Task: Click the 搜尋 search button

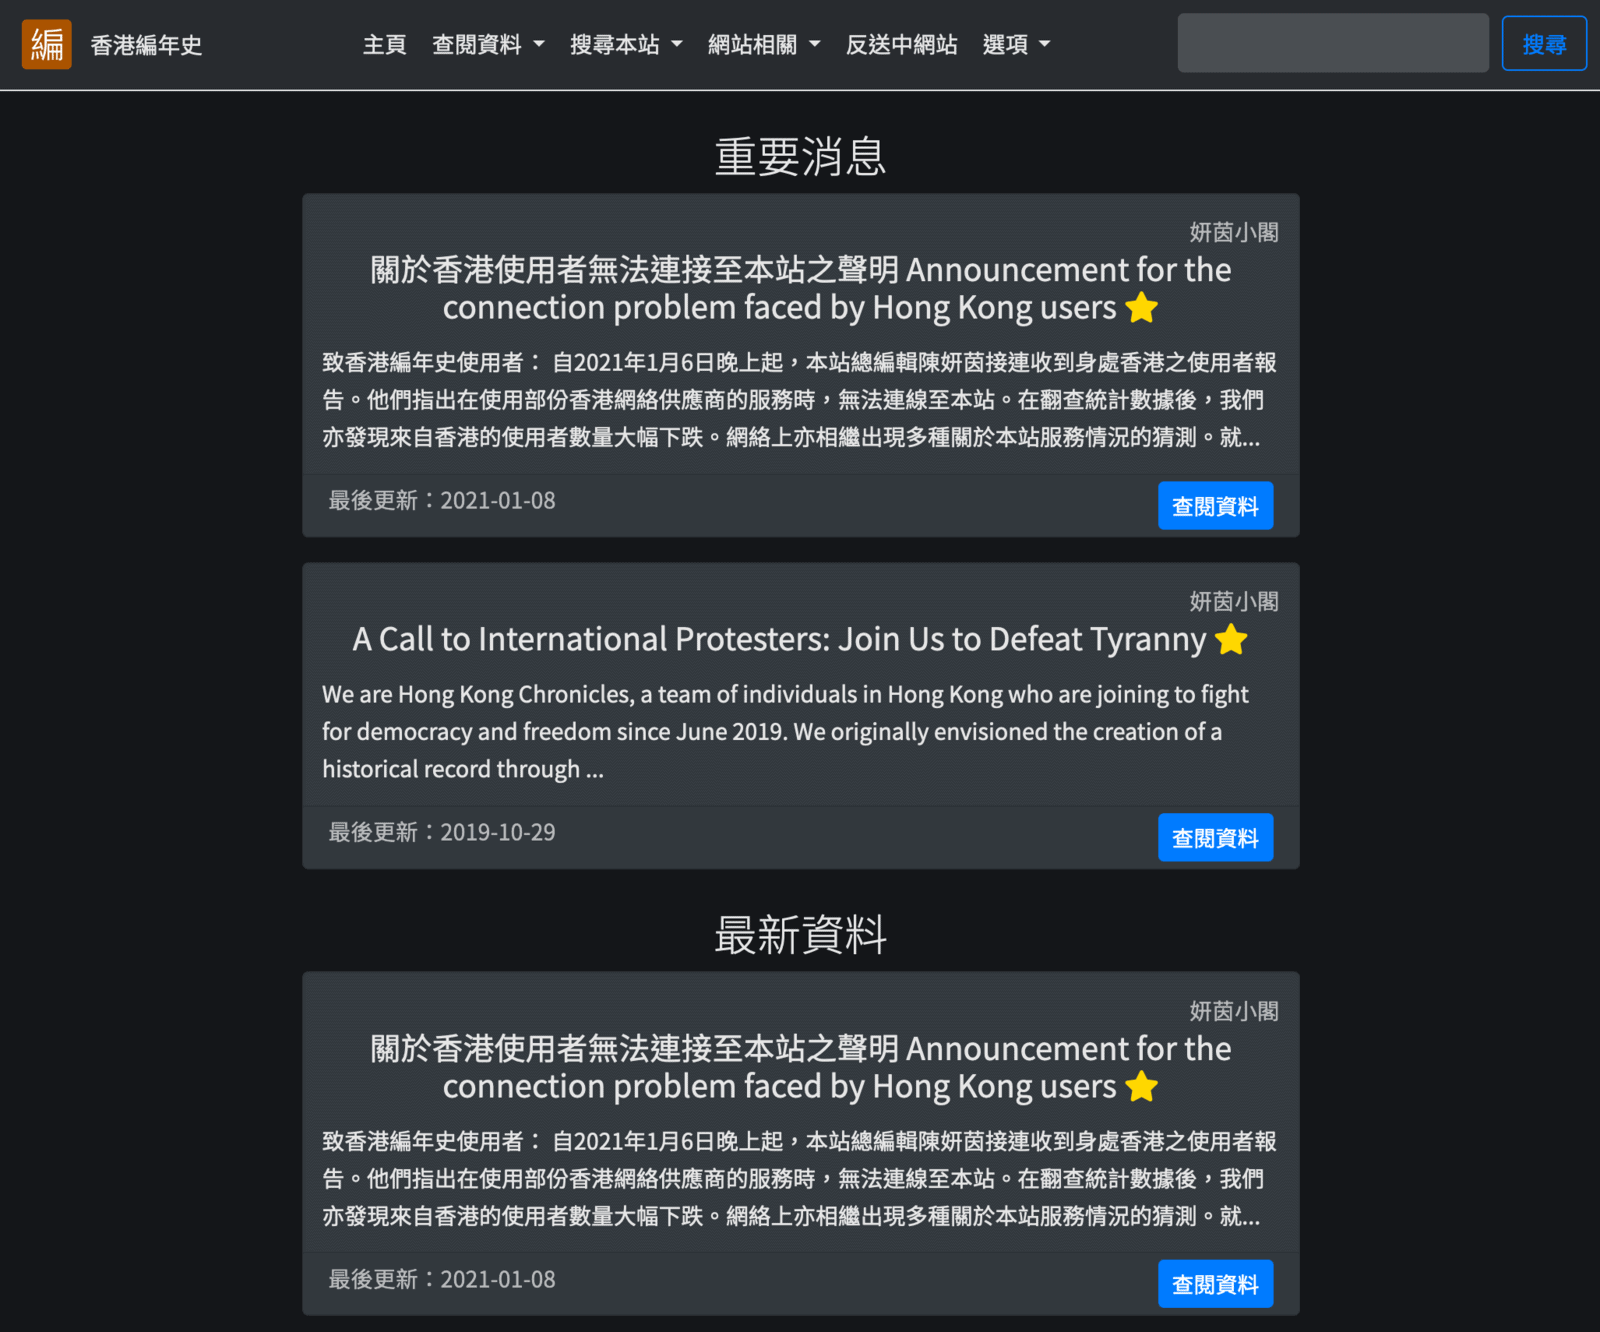Action: (1543, 44)
